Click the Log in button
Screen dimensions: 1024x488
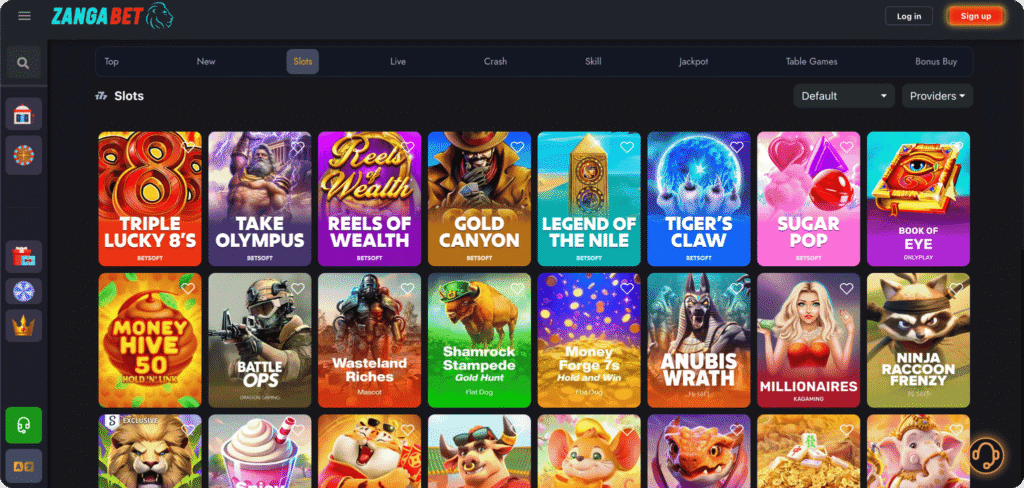click(x=908, y=16)
